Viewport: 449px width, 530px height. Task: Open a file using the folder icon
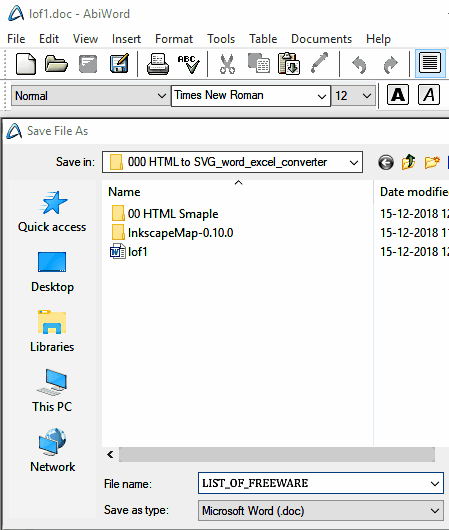tap(56, 64)
